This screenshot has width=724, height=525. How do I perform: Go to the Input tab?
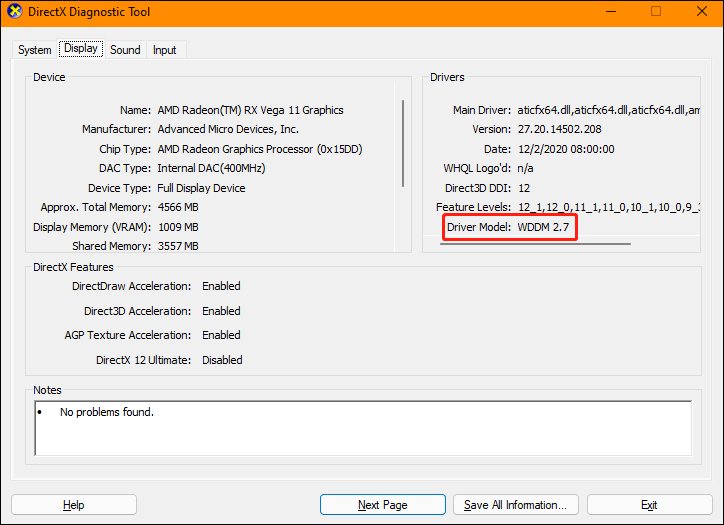coord(164,49)
